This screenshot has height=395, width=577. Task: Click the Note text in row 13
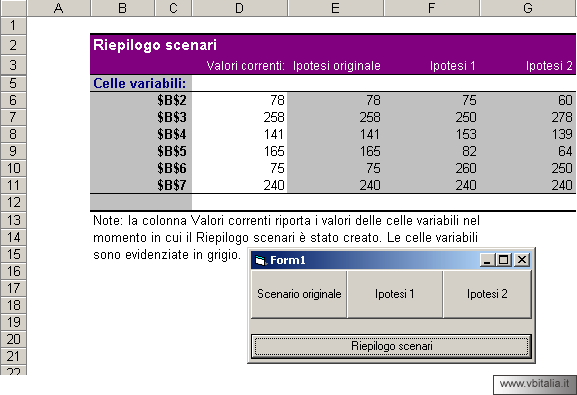(286, 221)
